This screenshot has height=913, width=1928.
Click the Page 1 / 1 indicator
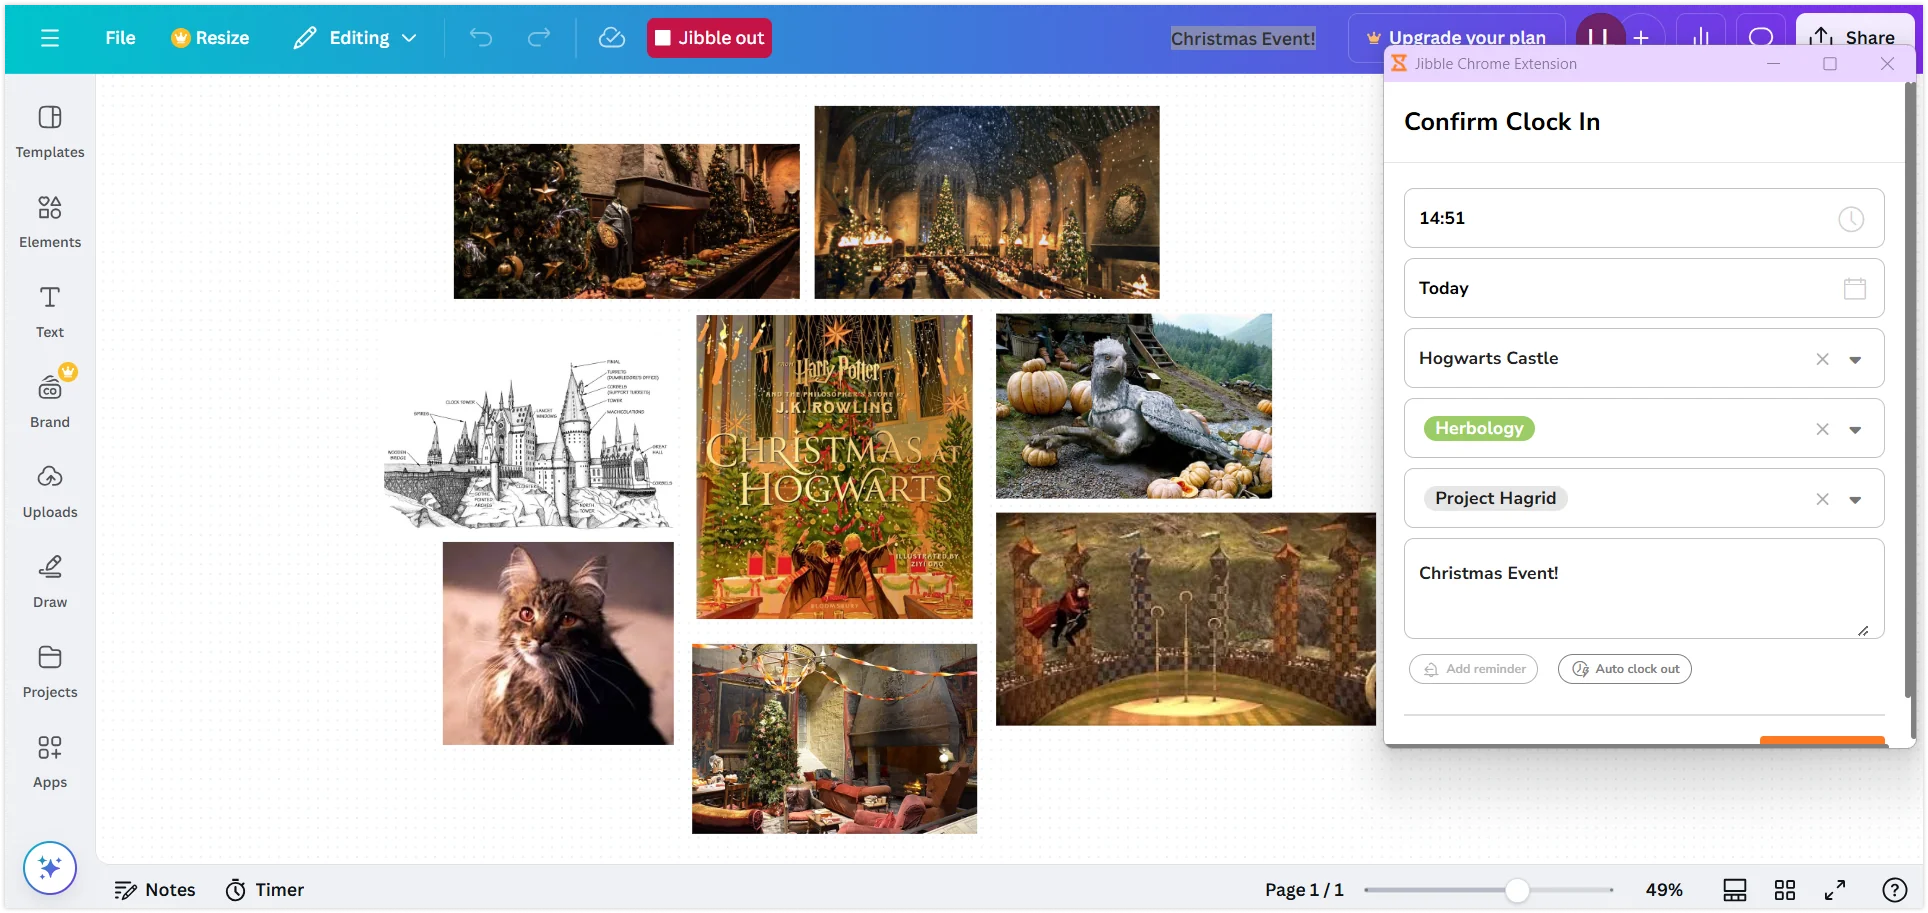coord(1304,890)
